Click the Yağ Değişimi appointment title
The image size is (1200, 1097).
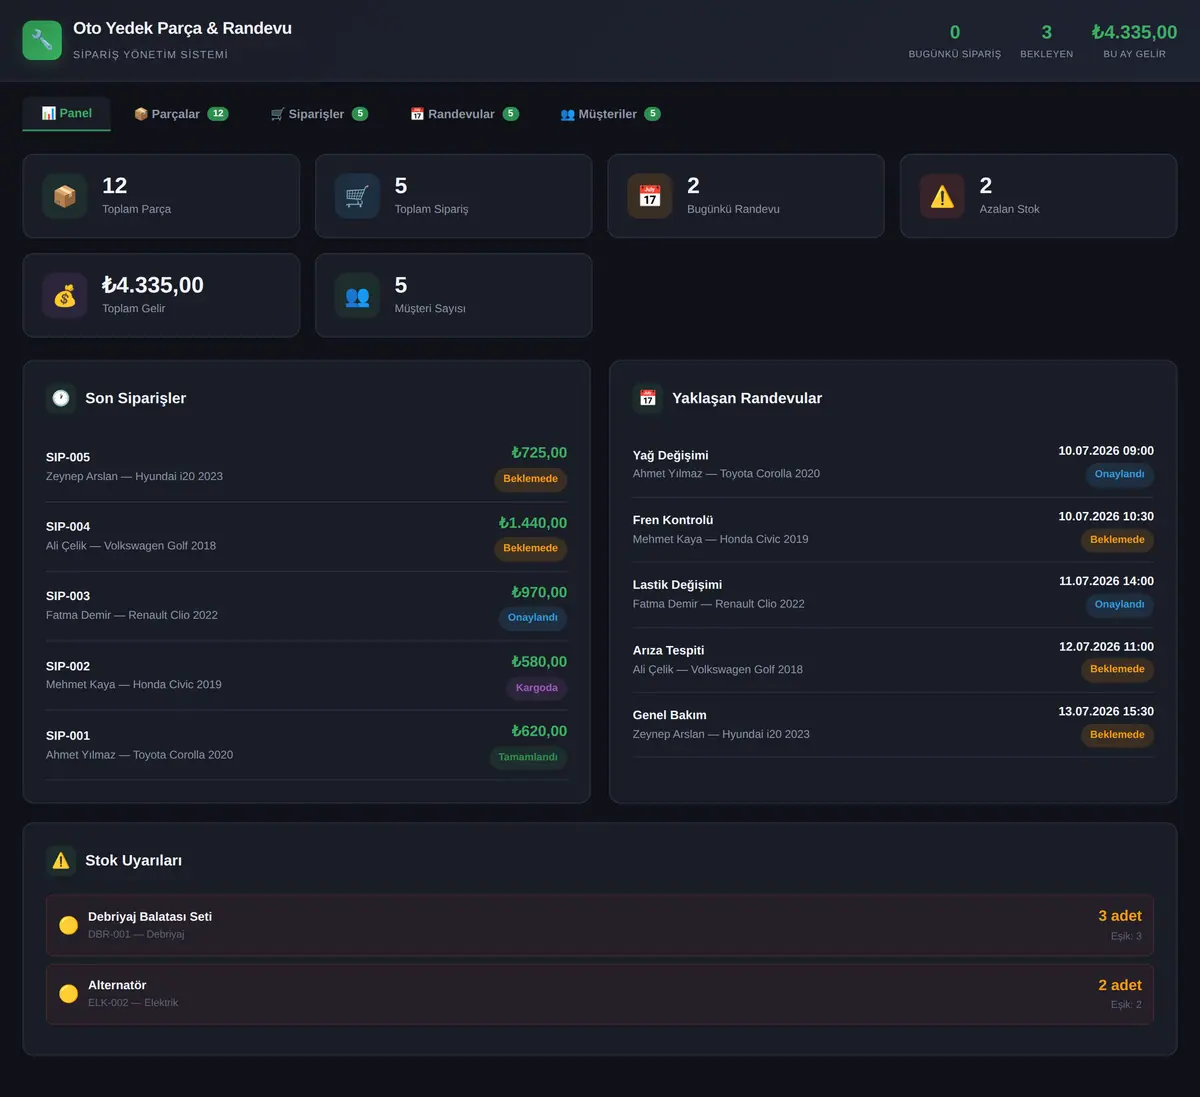671,455
